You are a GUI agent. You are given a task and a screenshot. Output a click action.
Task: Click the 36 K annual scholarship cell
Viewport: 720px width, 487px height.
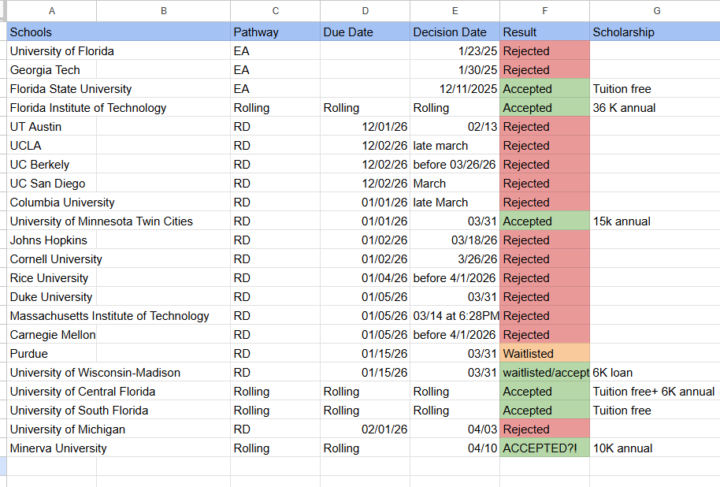(x=655, y=107)
